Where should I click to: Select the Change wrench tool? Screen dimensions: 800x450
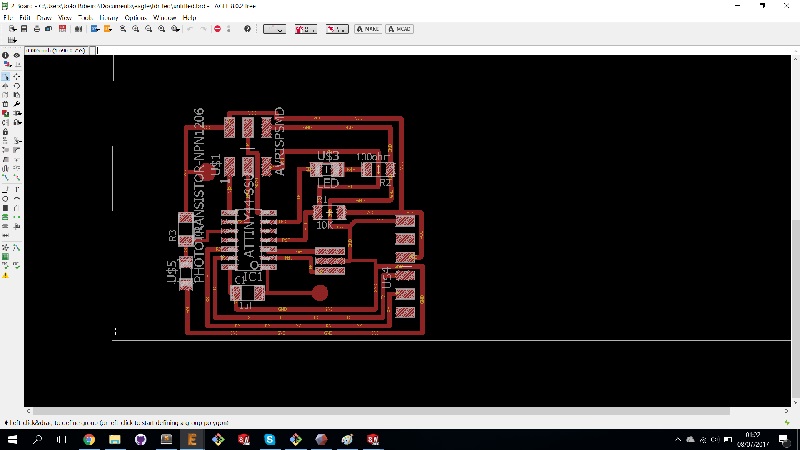pyautogui.click(x=16, y=104)
